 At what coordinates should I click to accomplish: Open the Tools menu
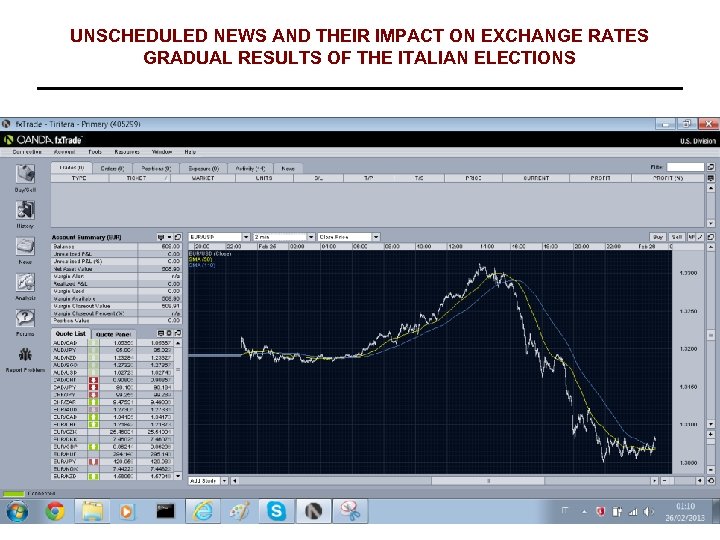(95, 152)
